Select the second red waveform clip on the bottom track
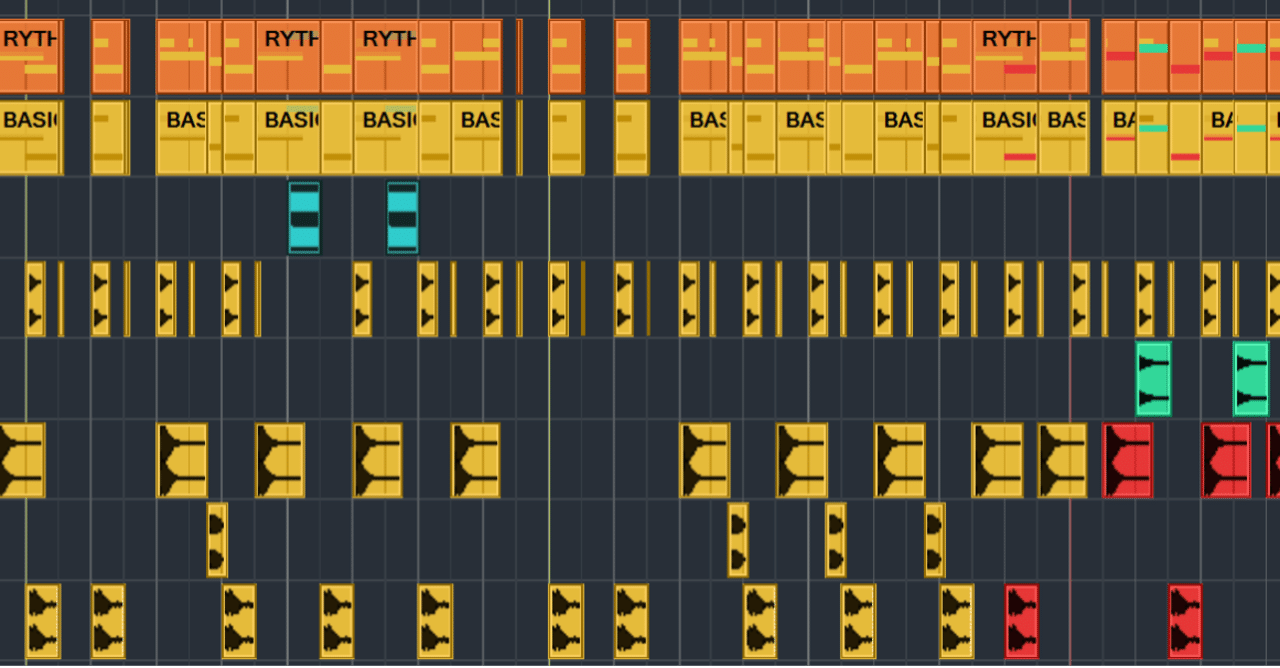 pyautogui.click(x=1183, y=620)
